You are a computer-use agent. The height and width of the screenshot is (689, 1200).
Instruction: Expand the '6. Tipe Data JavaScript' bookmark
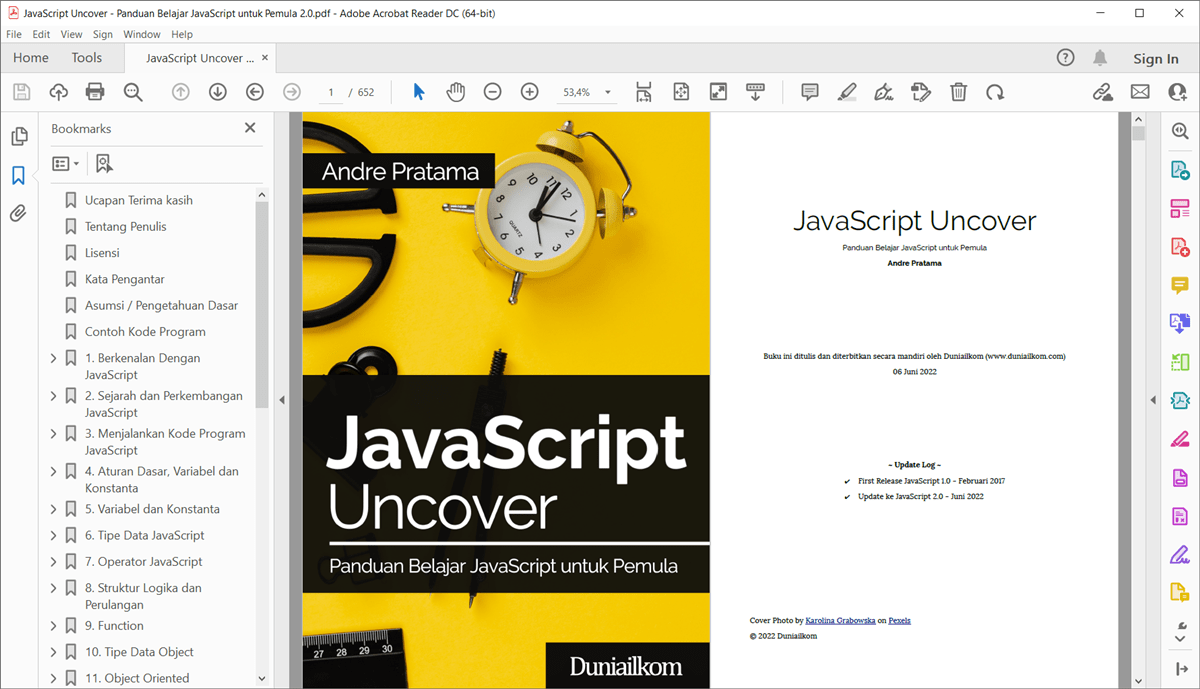coord(54,535)
